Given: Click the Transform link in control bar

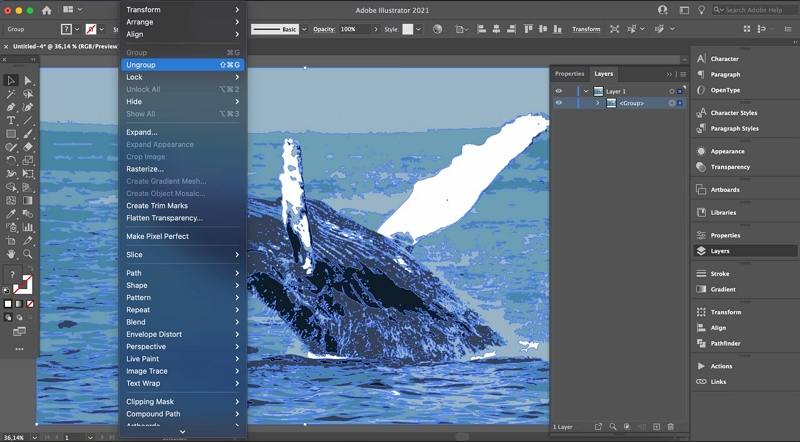Looking at the screenshot, I should pos(586,29).
